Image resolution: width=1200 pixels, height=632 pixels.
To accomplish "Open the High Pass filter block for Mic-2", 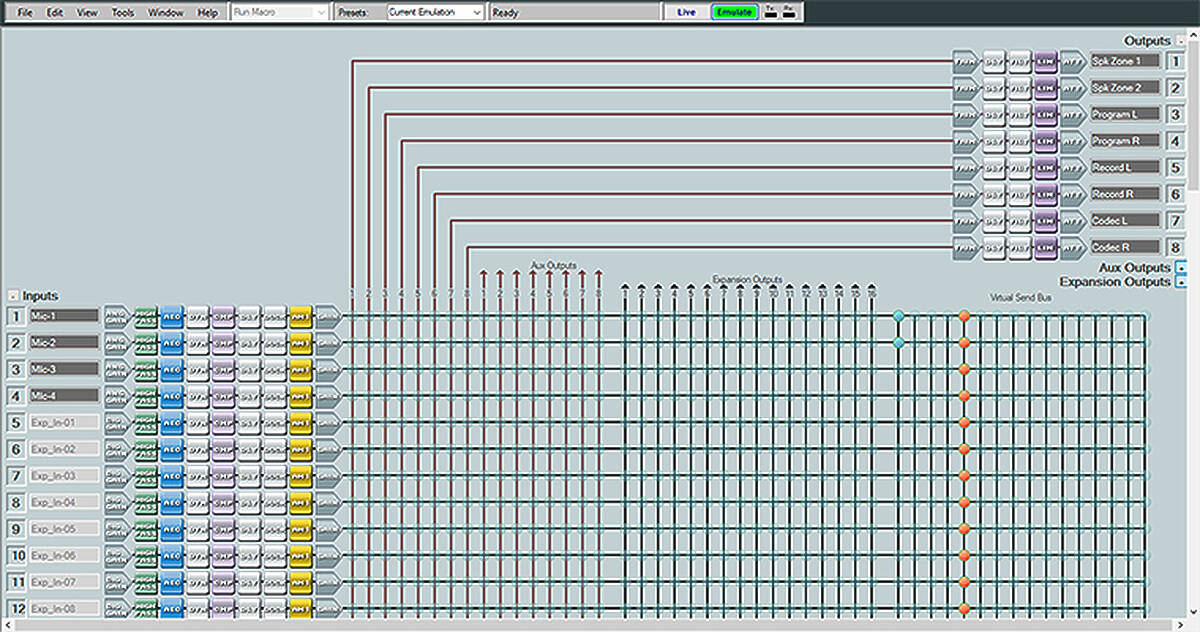I will (146, 343).
